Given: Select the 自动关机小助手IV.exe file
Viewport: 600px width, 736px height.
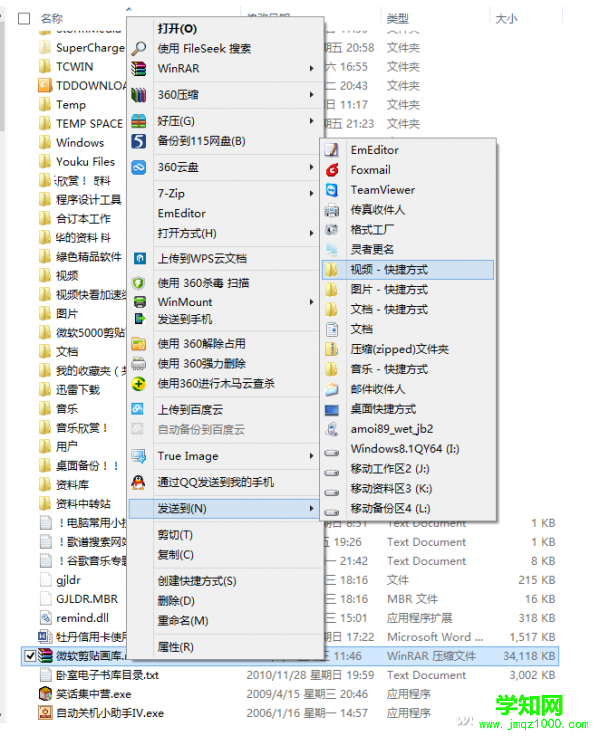Looking at the screenshot, I should 110,713.
